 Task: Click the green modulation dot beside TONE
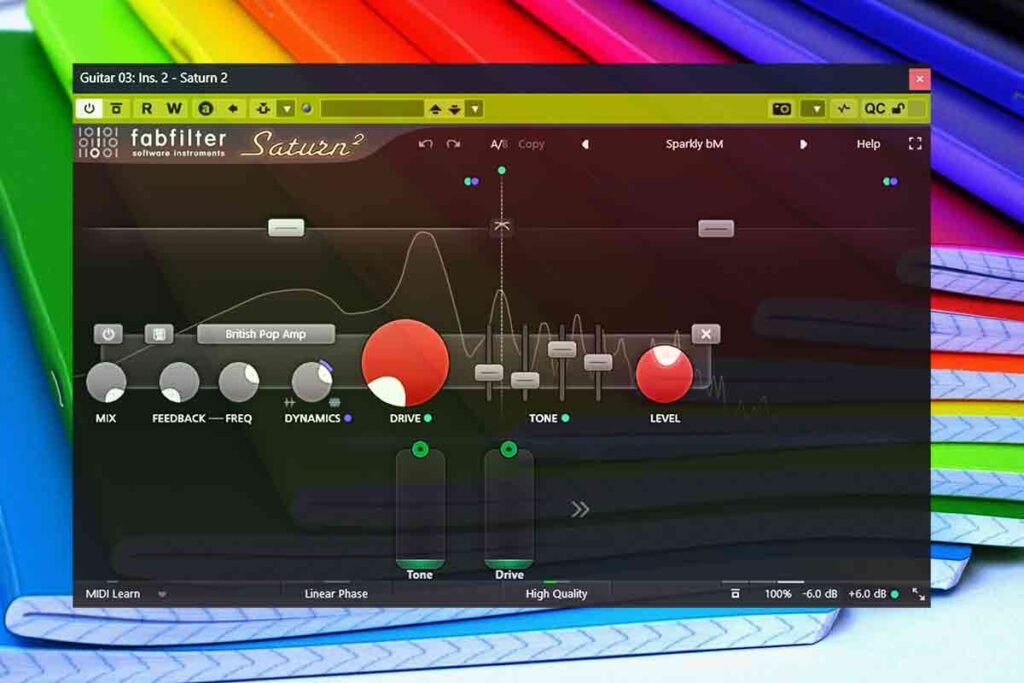[x=566, y=419]
